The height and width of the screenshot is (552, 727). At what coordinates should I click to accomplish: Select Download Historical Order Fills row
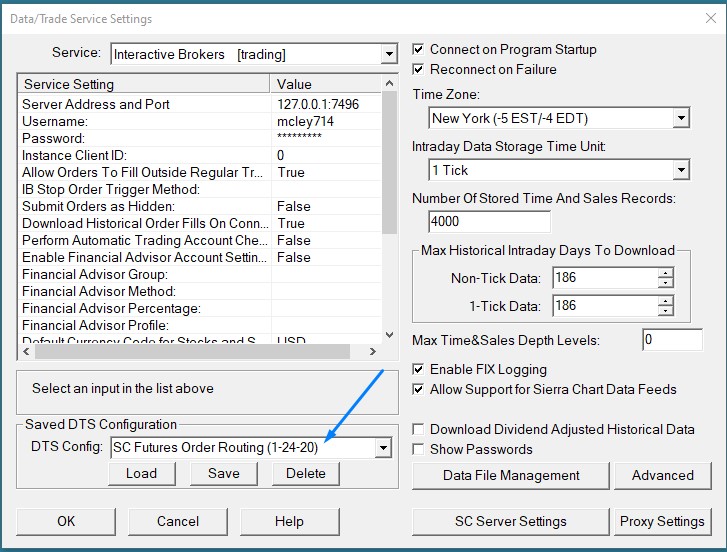tap(200, 223)
